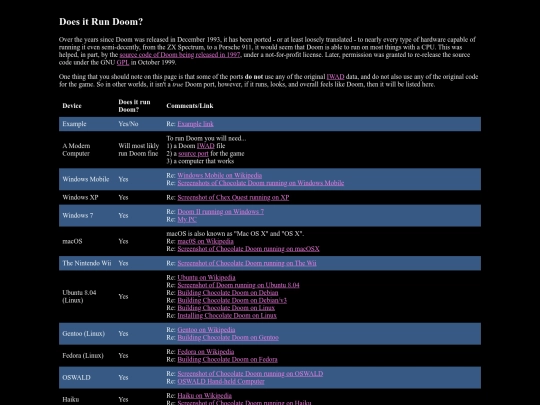Screen dimensions: 540x405
Task: Click 'Yes' in the Windows XP row
Action: point(123,197)
